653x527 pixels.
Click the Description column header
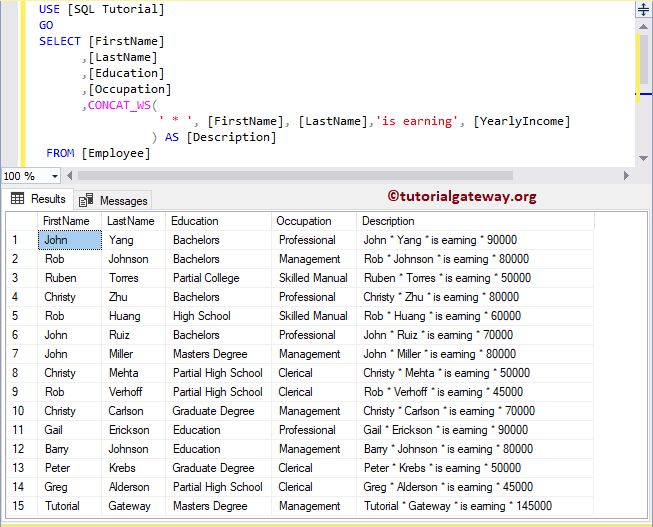point(475,221)
